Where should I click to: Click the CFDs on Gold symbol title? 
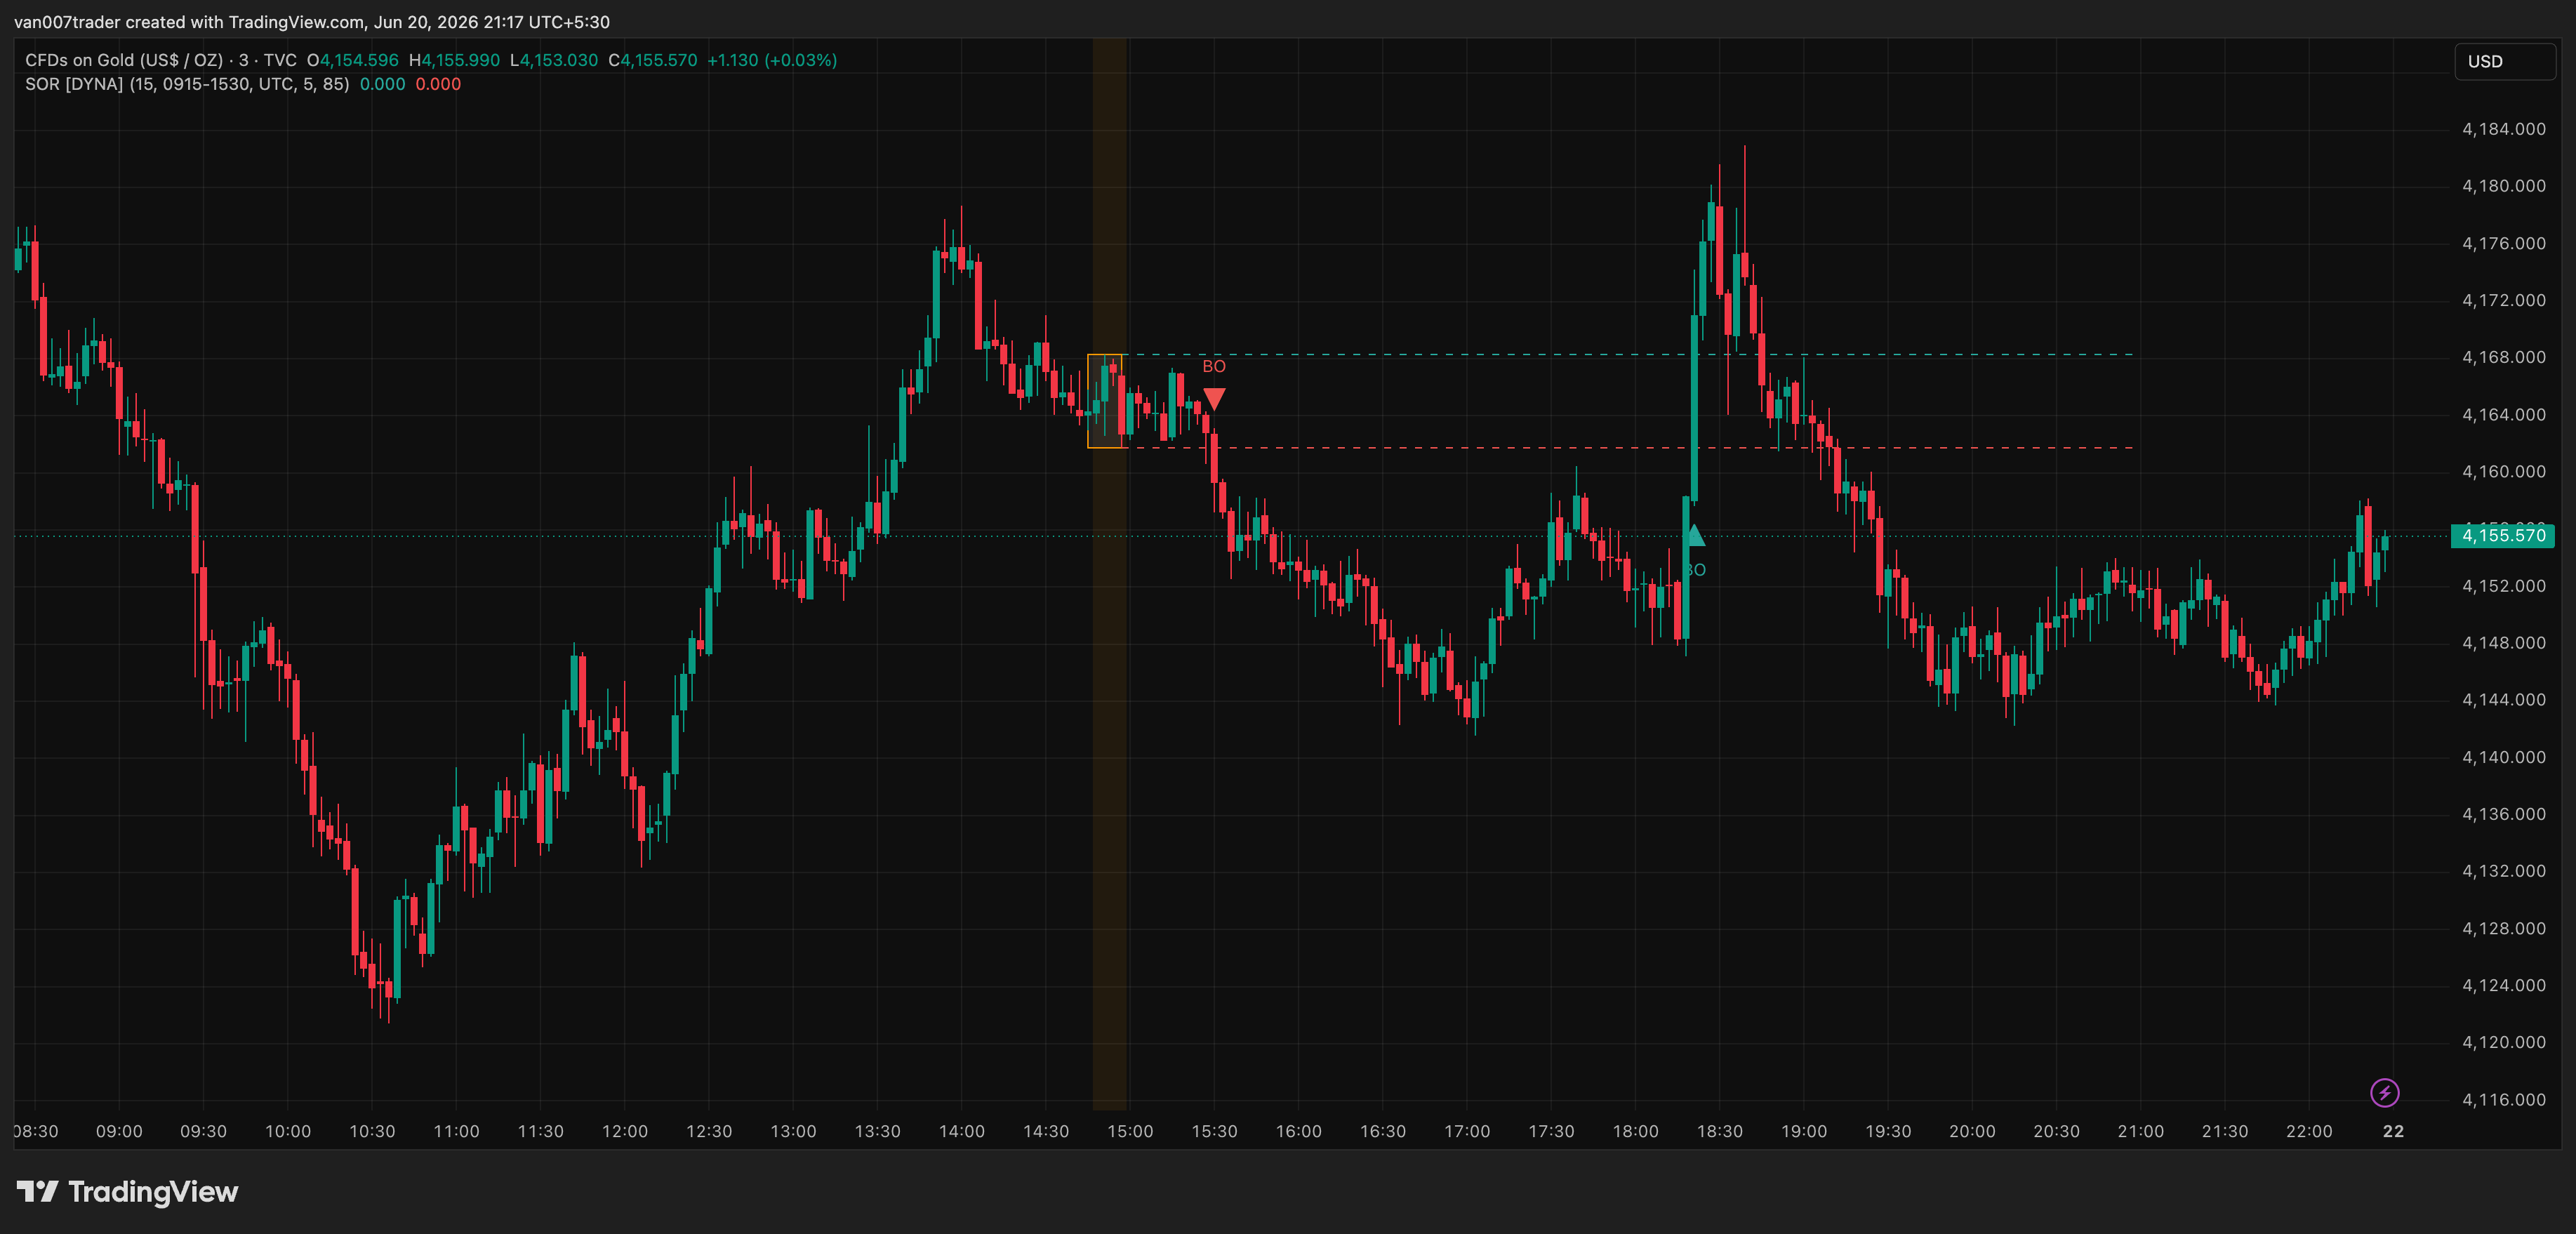161,60
